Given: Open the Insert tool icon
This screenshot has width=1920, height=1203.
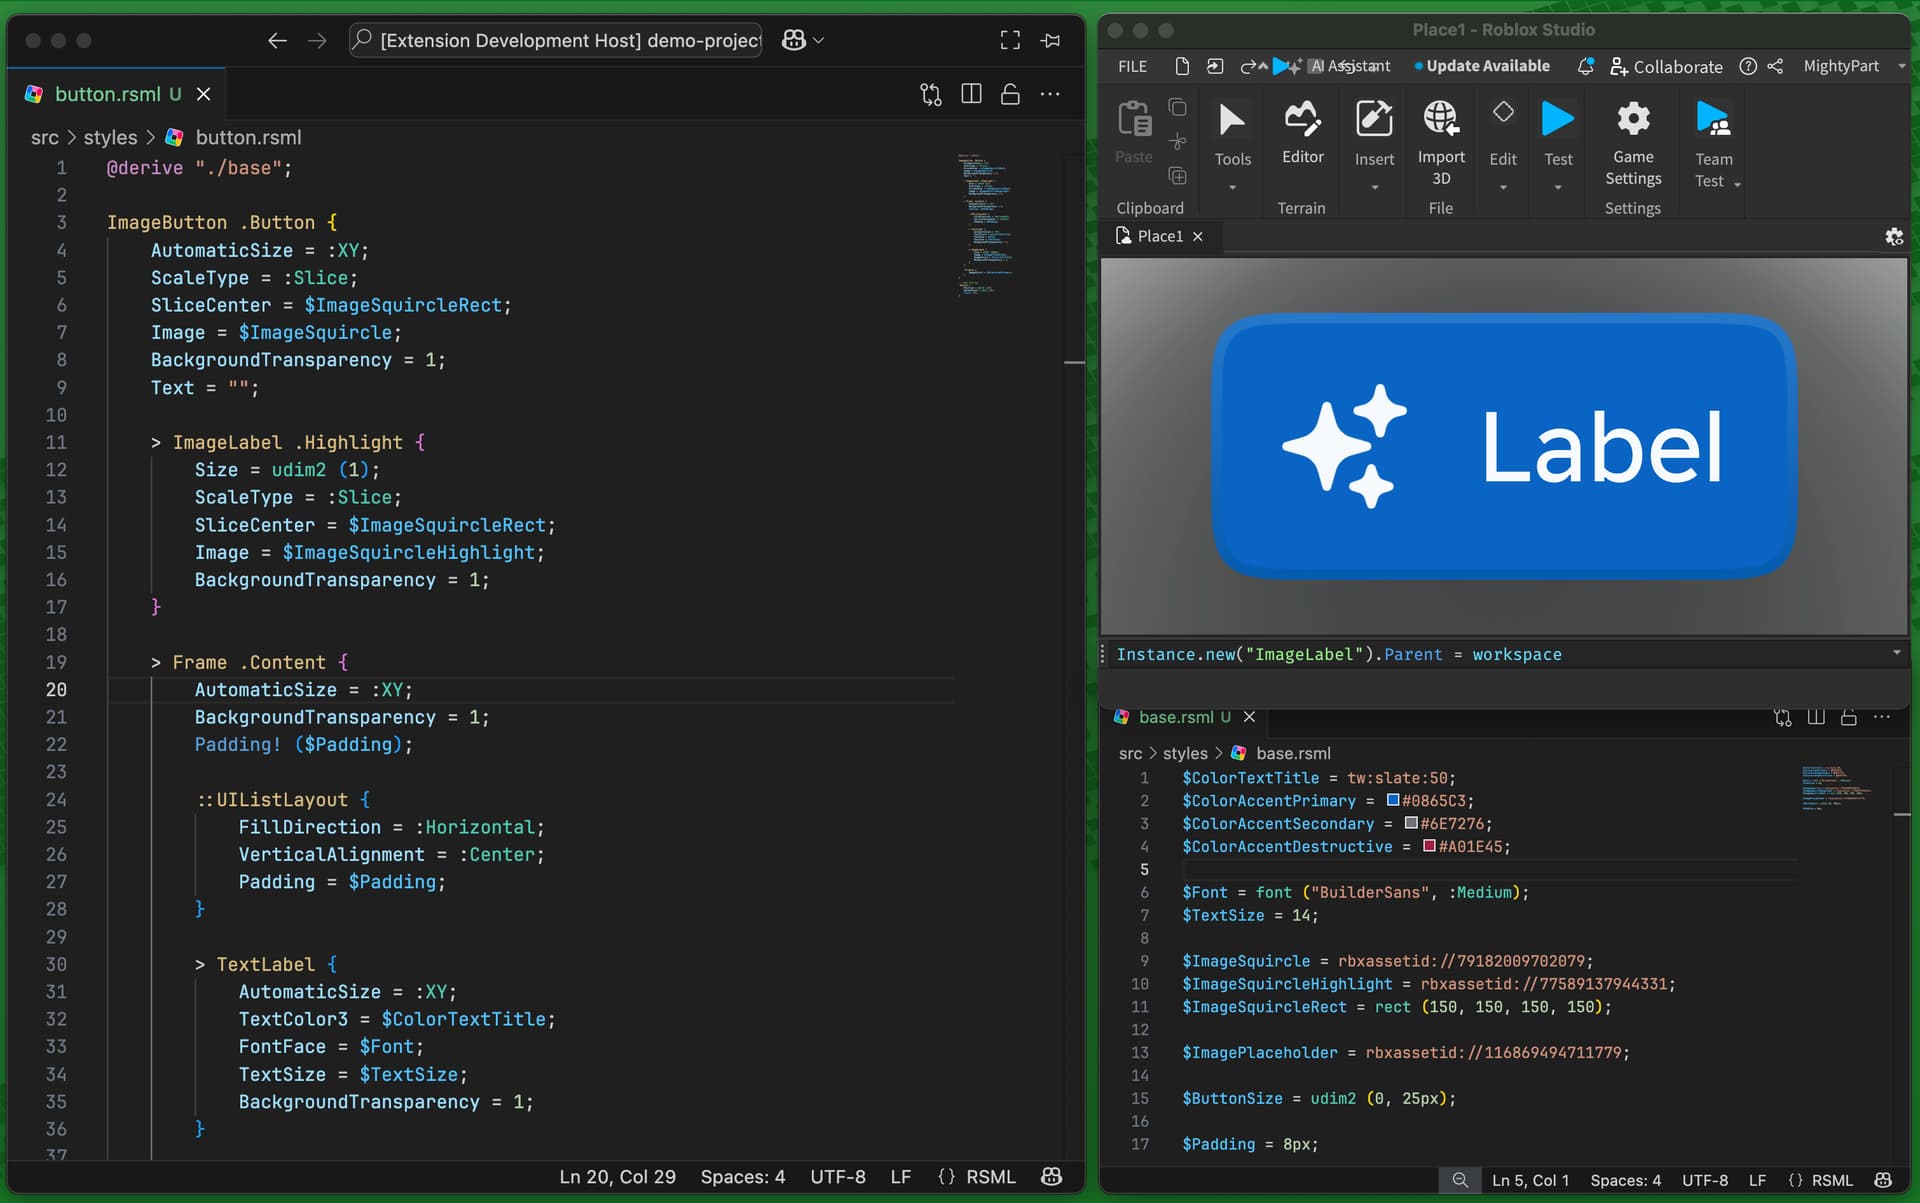Looking at the screenshot, I should click(x=1374, y=119).
